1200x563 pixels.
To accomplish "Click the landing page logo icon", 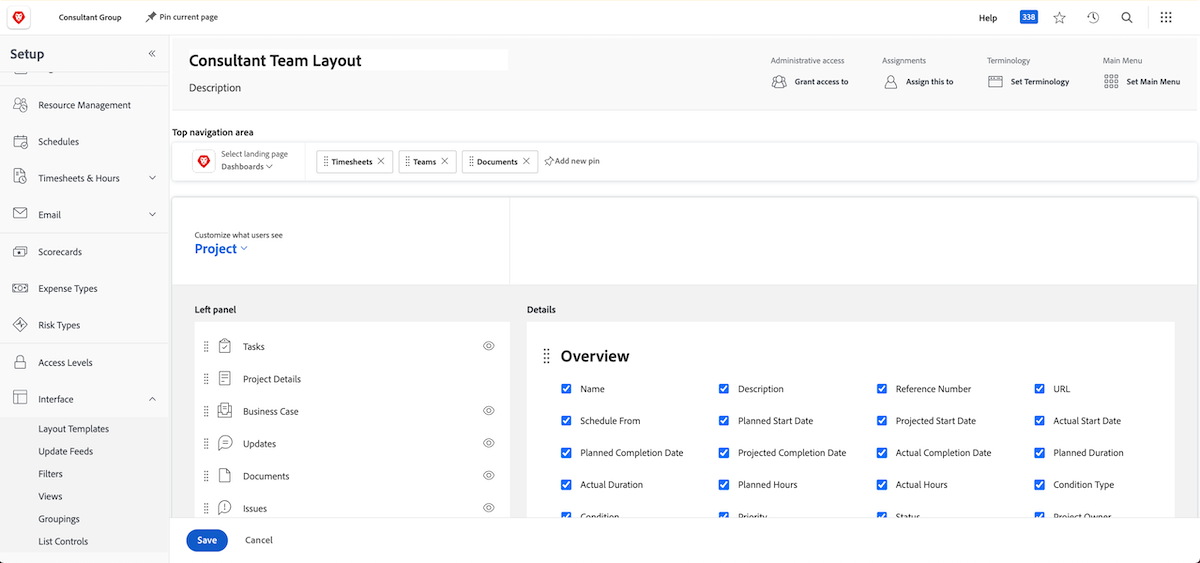I will (x=203, y=160).
